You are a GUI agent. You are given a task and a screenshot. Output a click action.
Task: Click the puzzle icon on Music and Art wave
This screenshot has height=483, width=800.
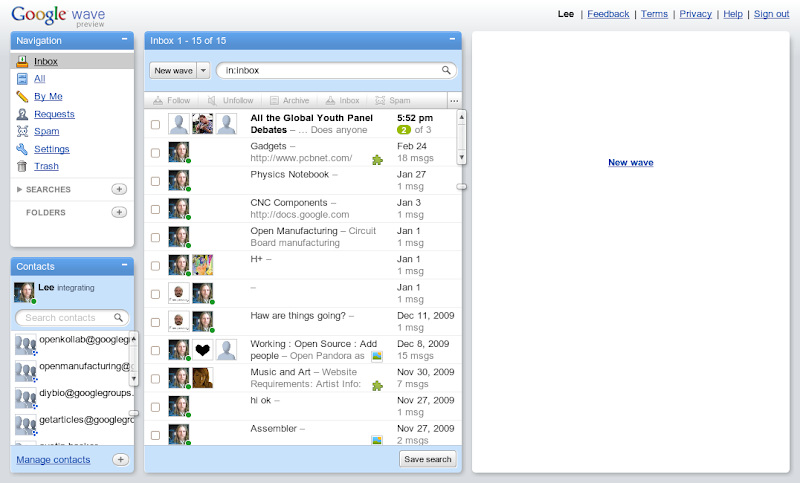[377, 386]
